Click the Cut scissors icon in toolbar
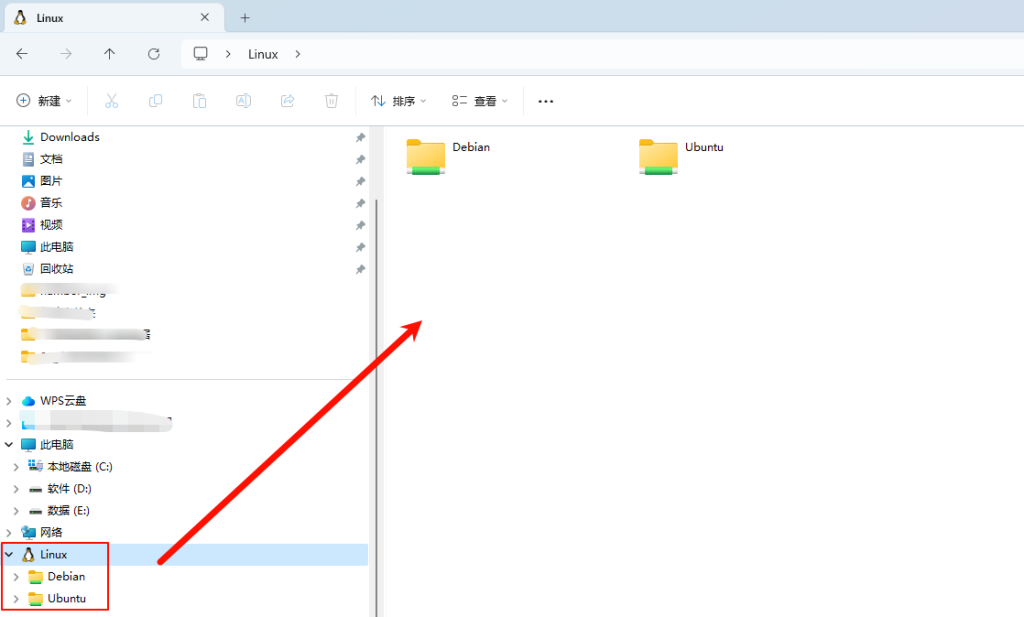Screen dimensions: 1024x617 tap(111, 101)
